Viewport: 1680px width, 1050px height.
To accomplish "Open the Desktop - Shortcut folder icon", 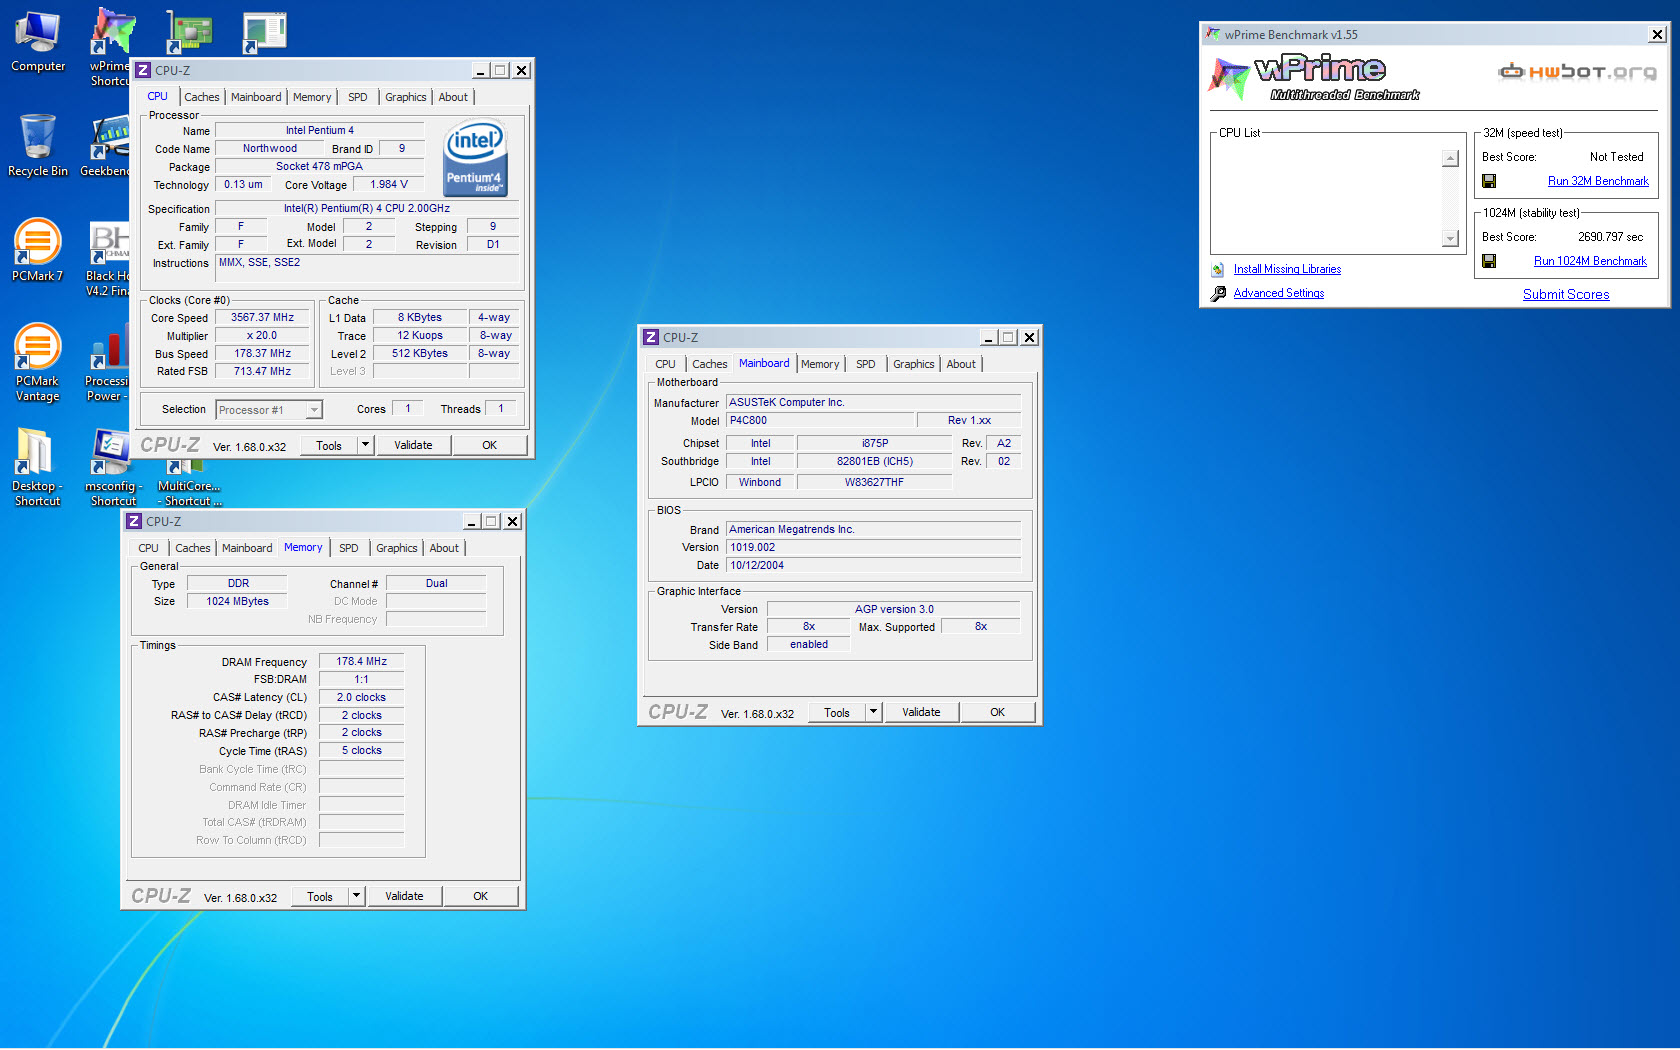I will 37,467.
